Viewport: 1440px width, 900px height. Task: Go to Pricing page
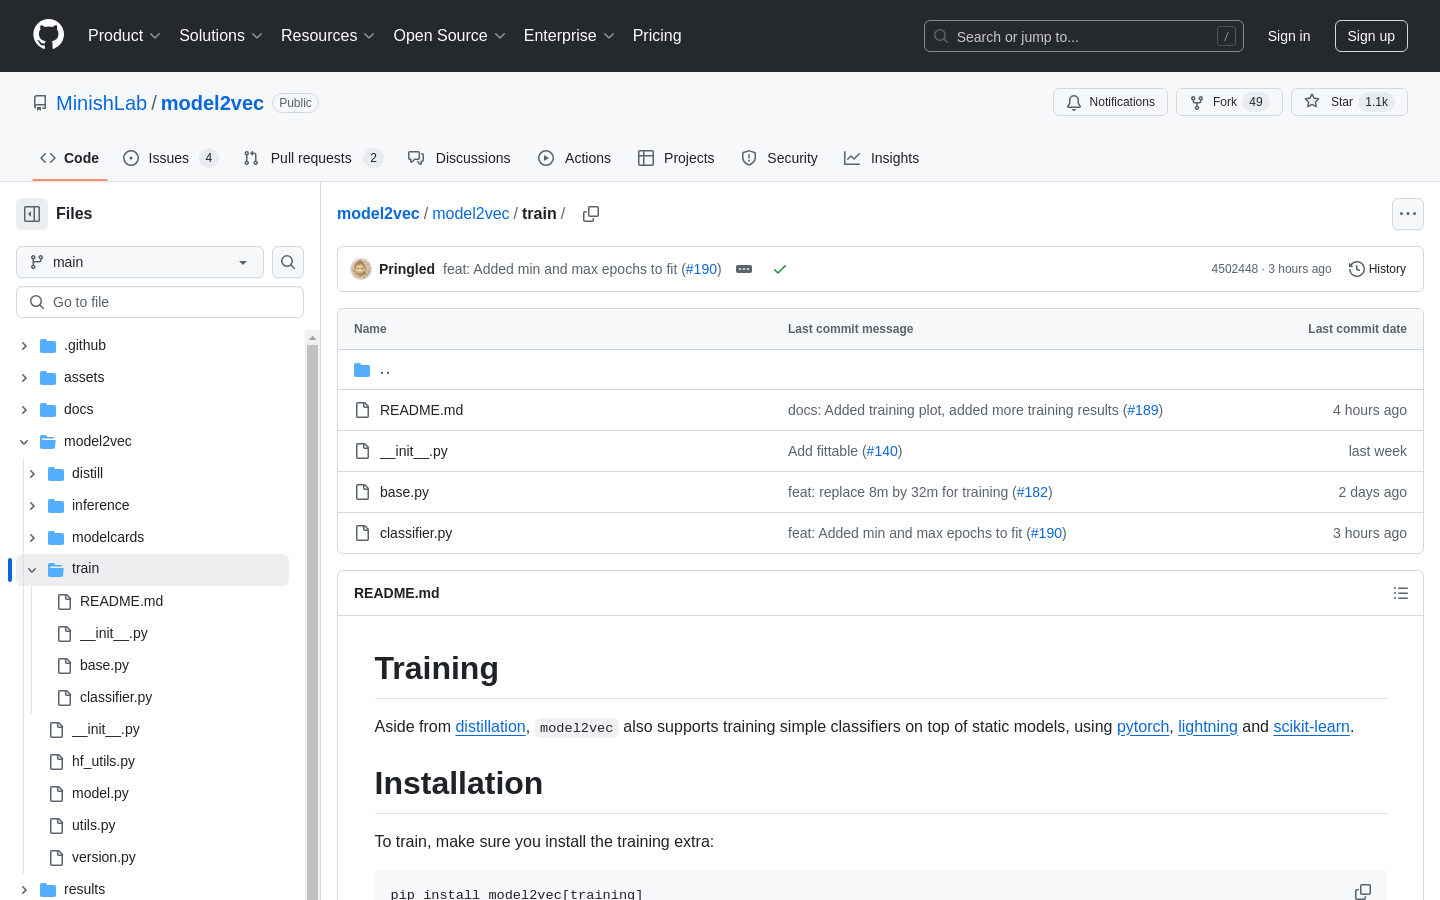coord(657,35)
